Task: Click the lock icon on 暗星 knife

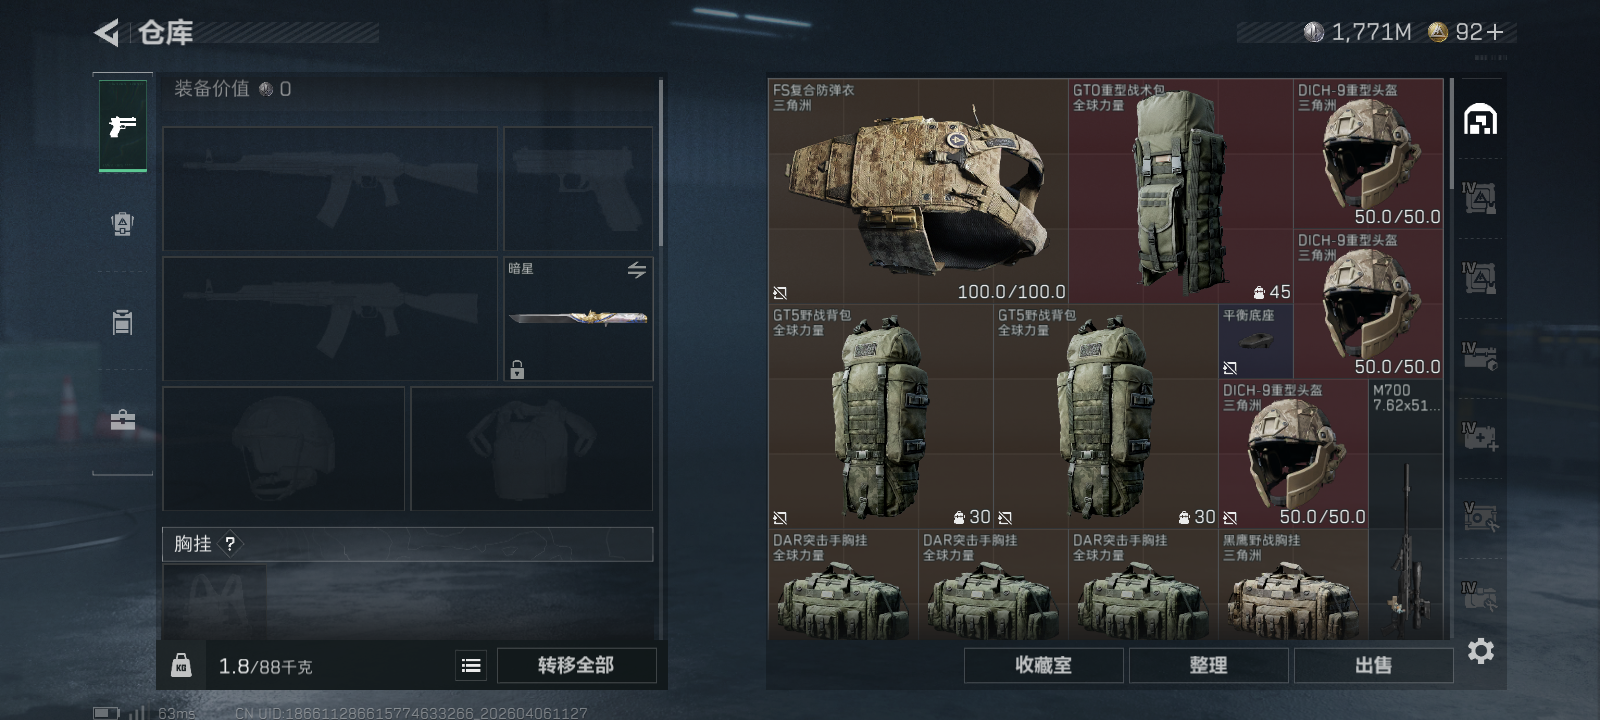Action: 517,370
